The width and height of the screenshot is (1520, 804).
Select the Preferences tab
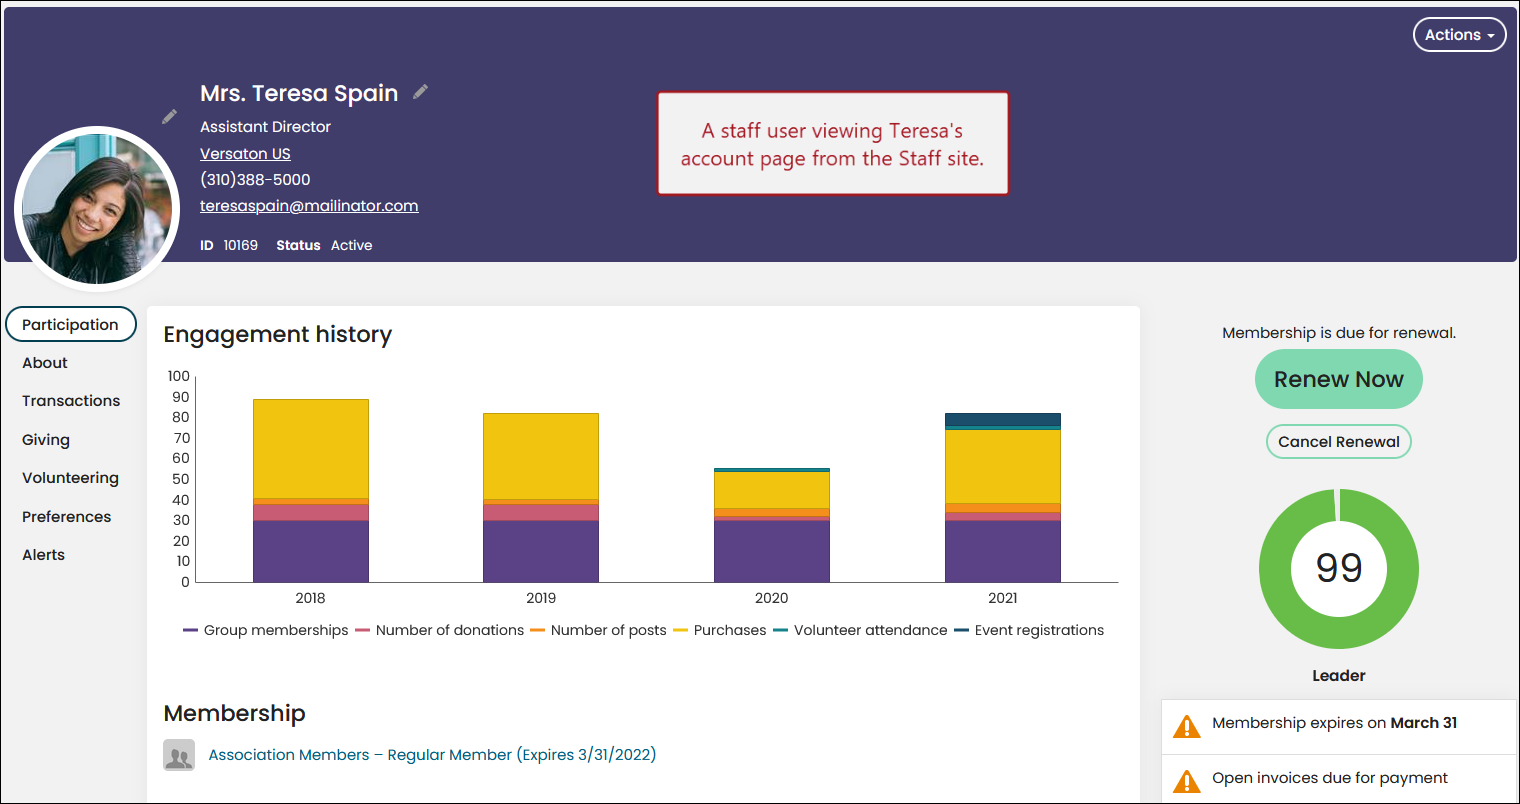click(x=67, y=517)
